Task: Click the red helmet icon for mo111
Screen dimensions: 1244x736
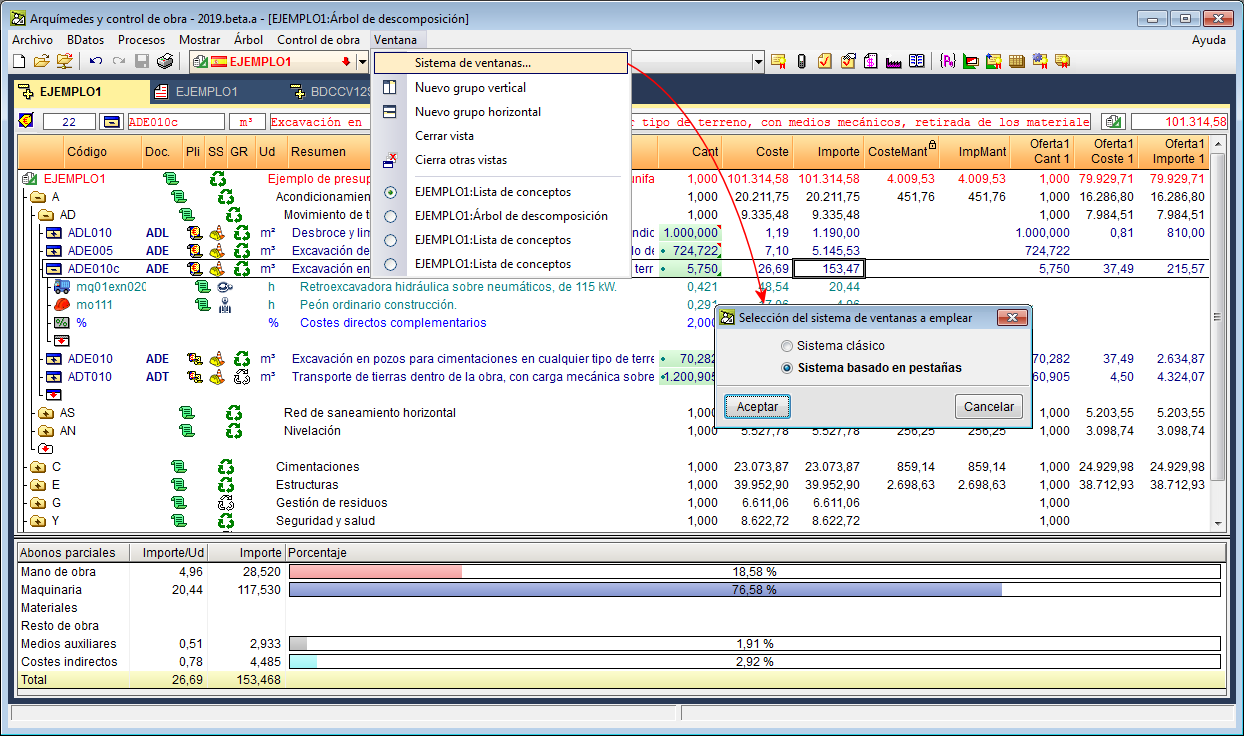Action: 62,305
